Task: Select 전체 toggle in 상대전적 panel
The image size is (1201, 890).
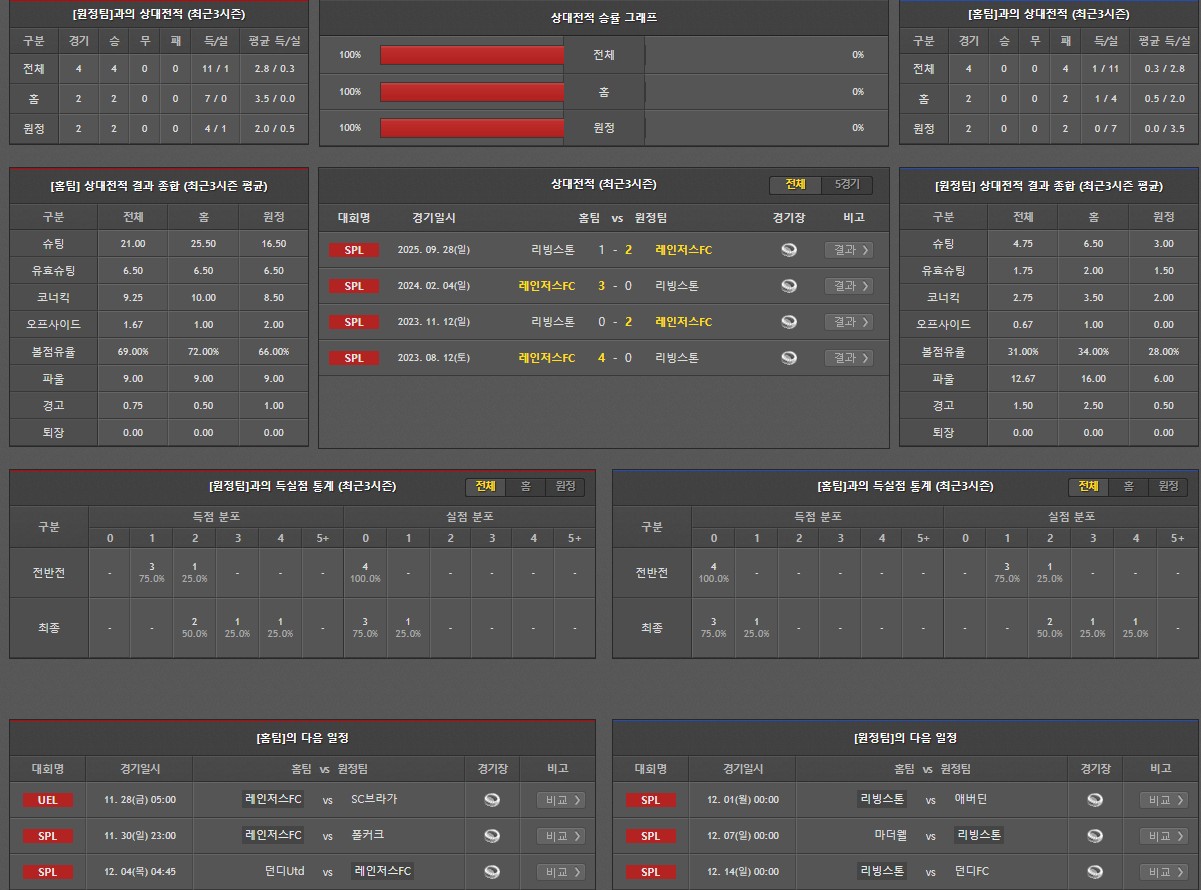Action: click(795, 185)
